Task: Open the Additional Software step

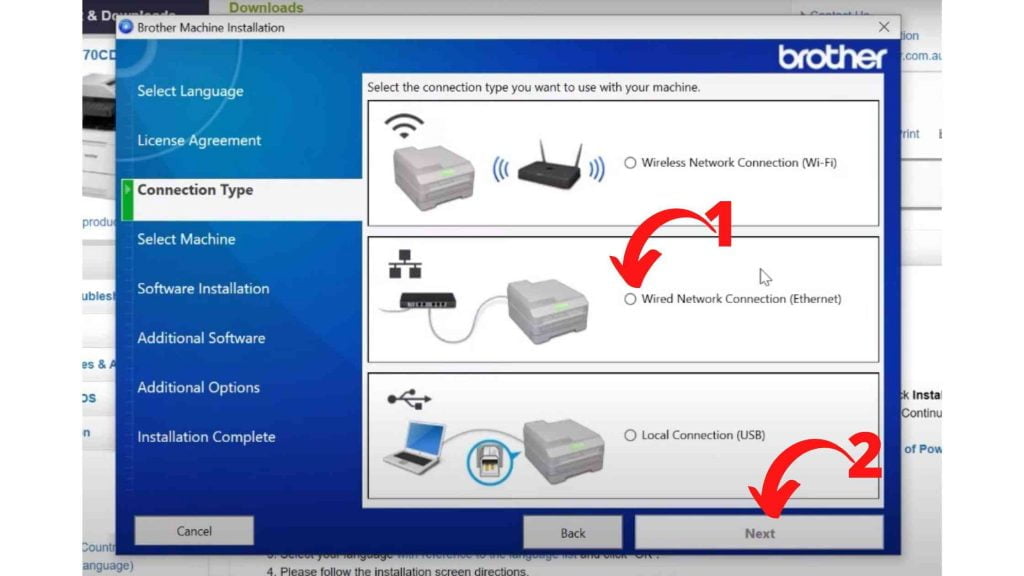Action: [x=201, y=338]
